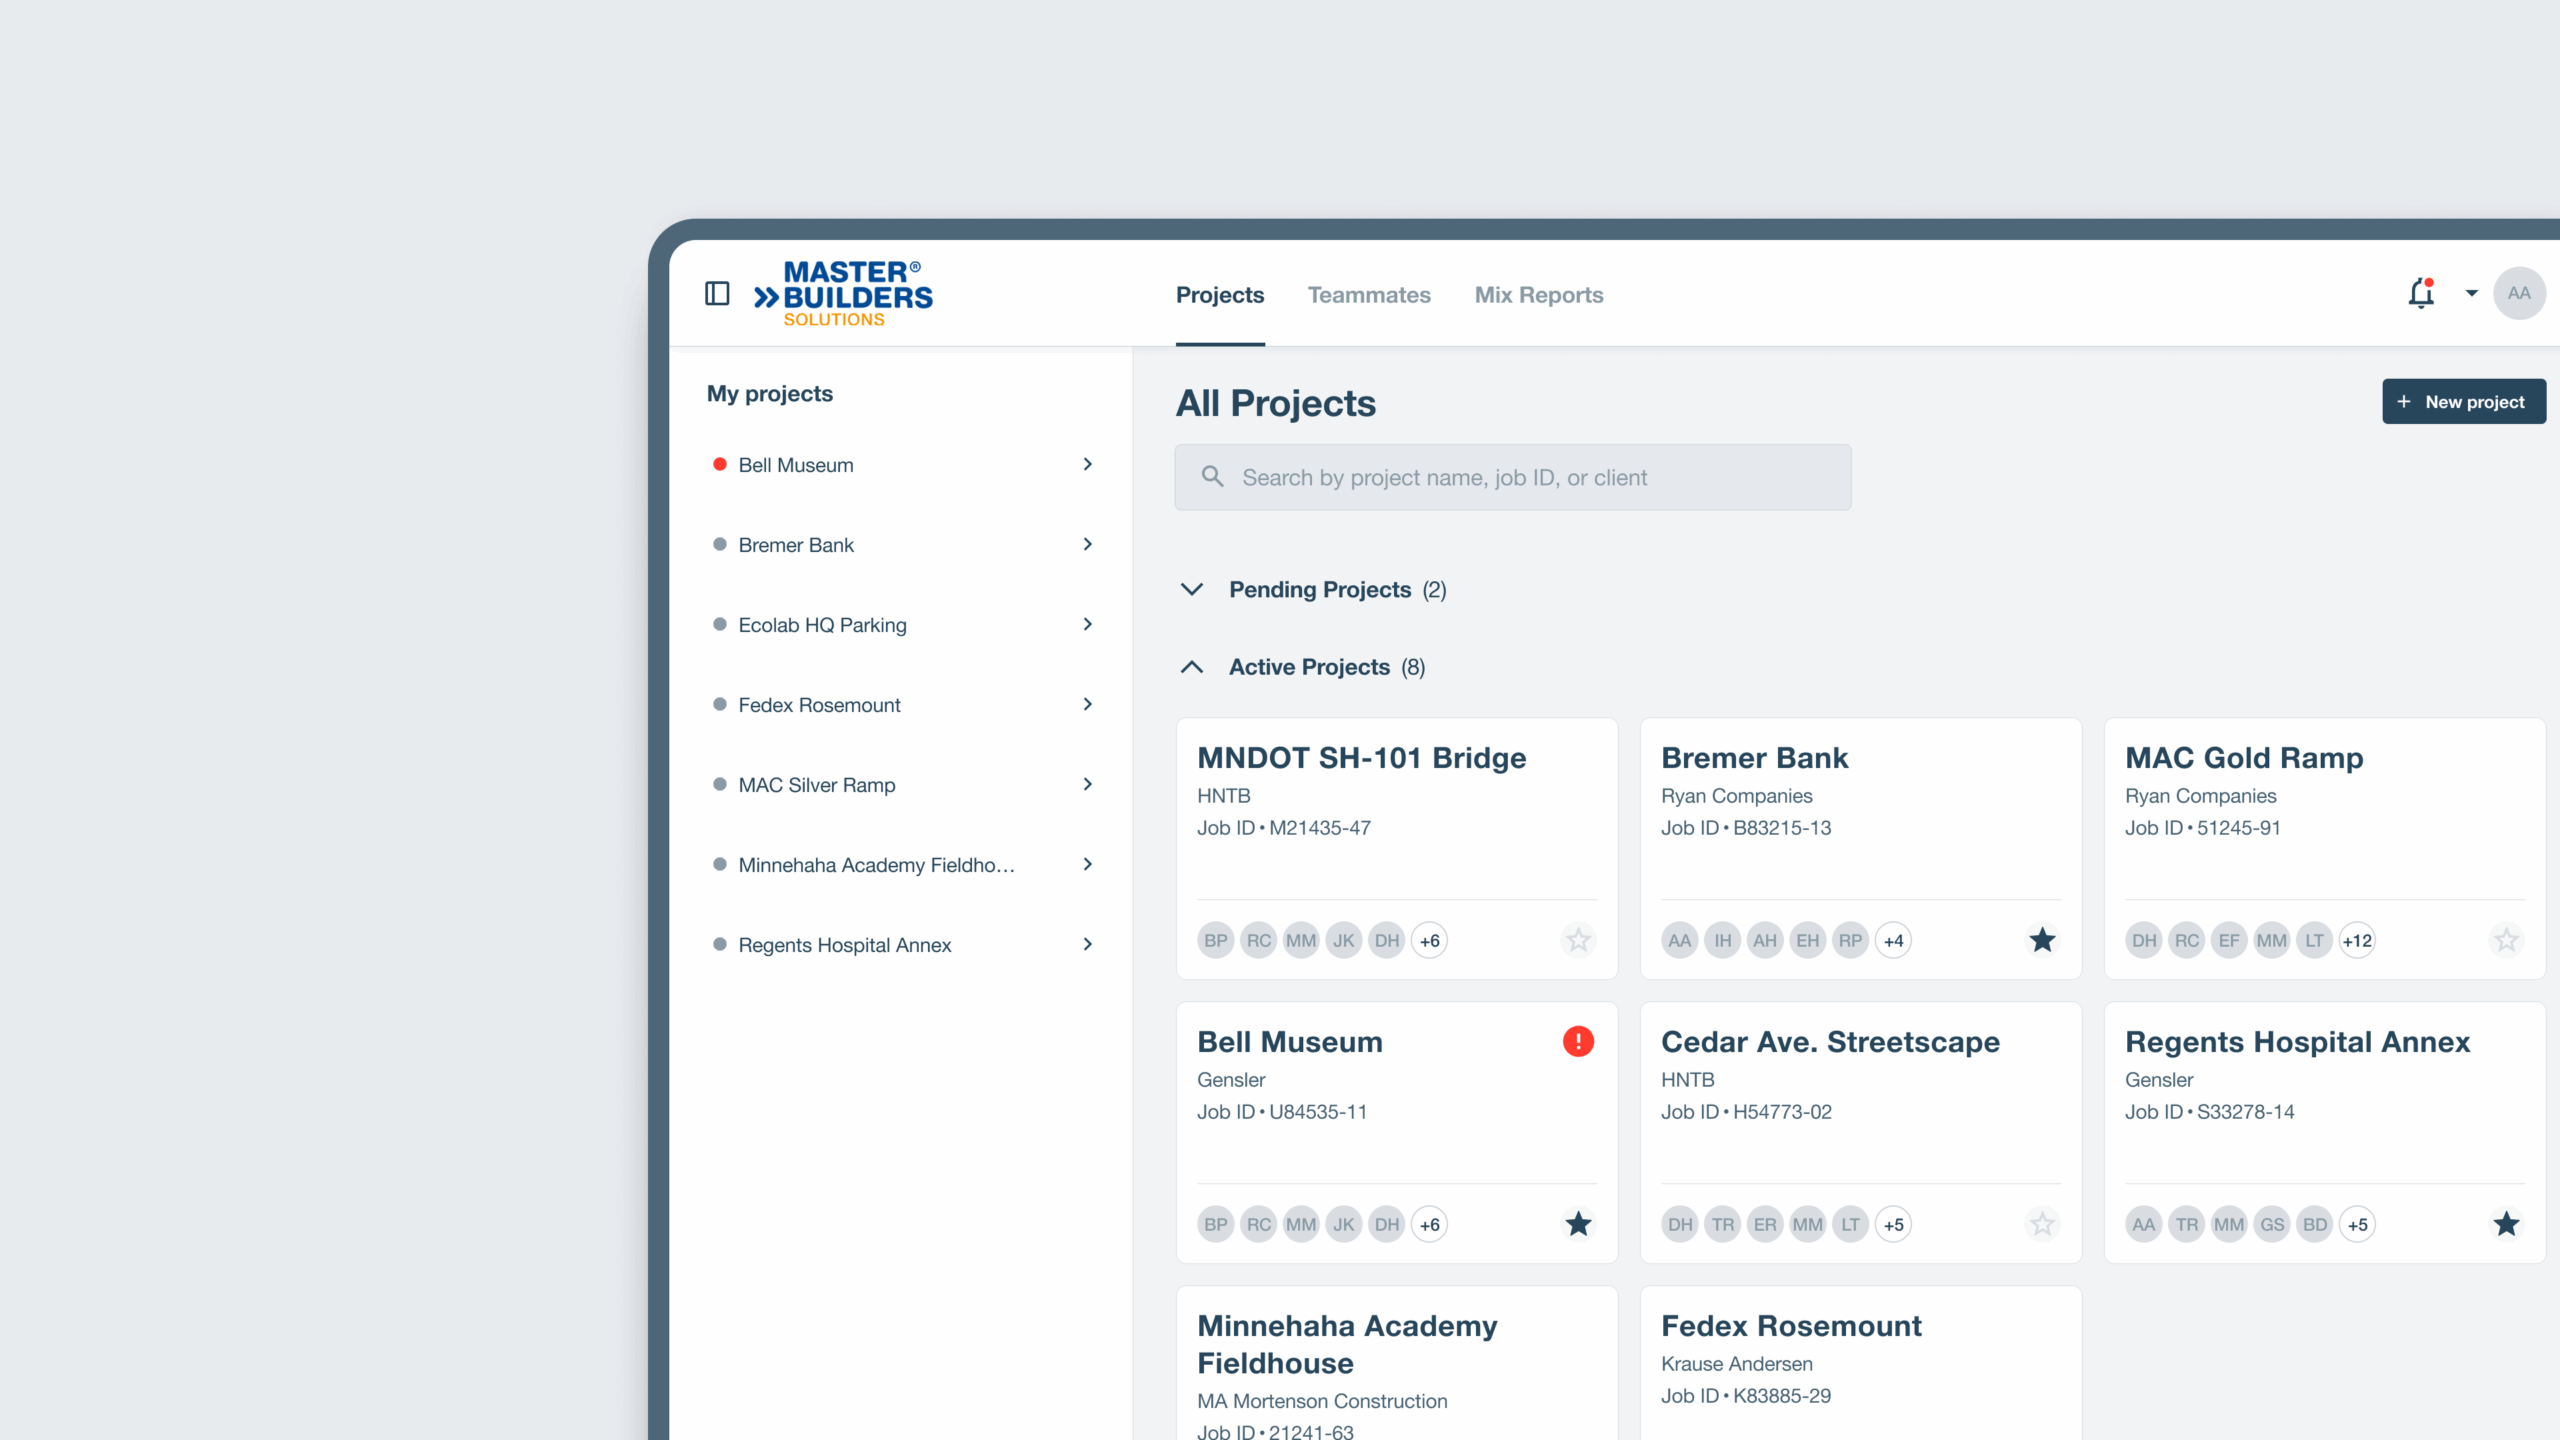Click 'MA Mortenson Construction' client text
Viewport: 2560px width, 1440px height.
pos(1322,1401)
